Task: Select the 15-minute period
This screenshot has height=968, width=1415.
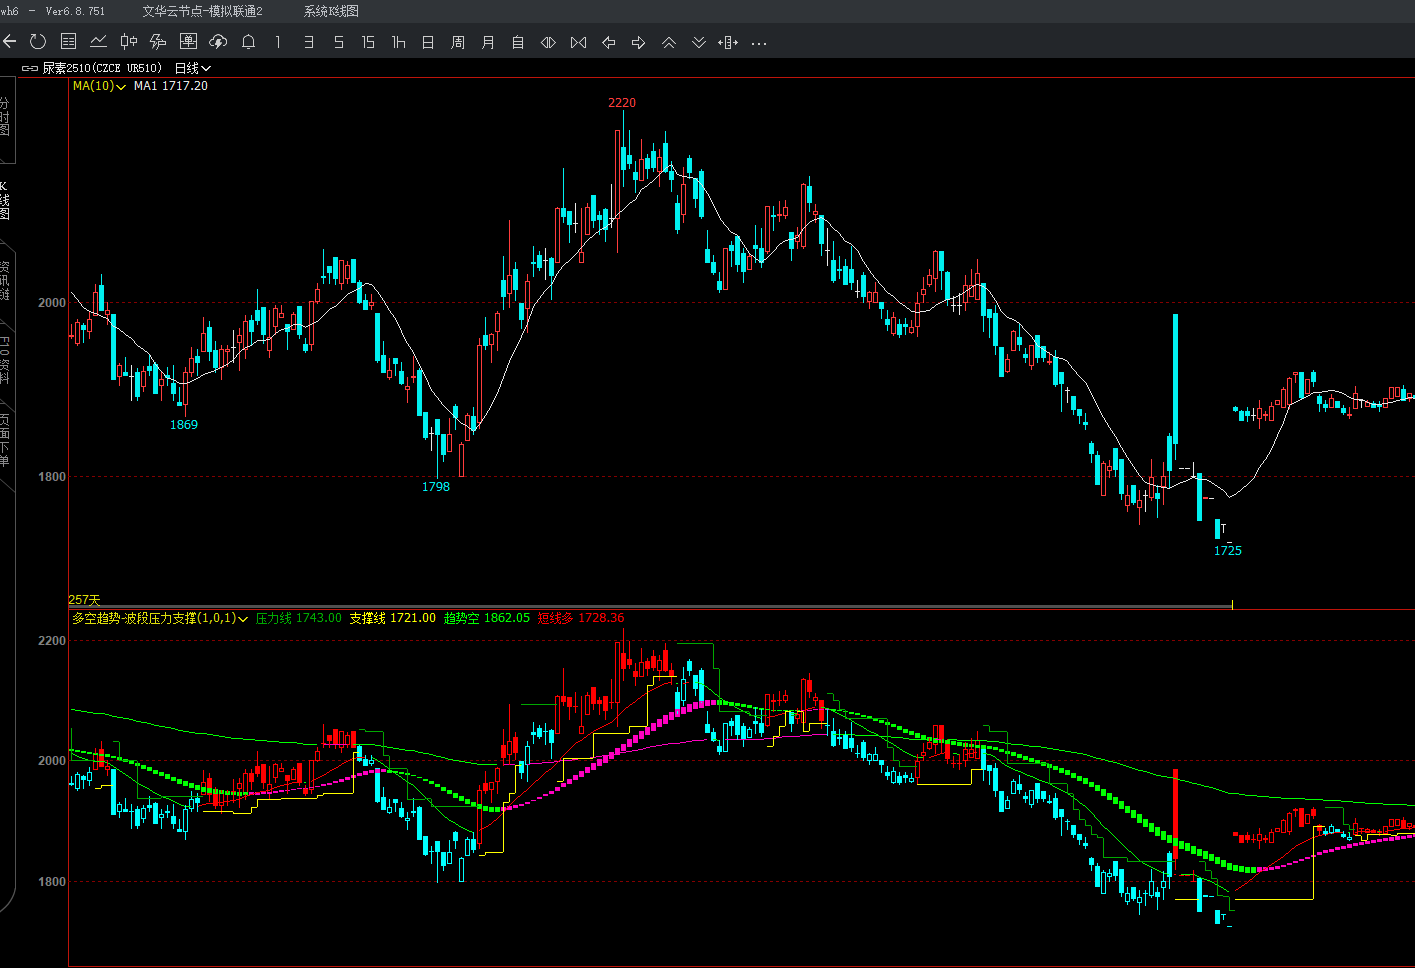Action: point(368,42)
